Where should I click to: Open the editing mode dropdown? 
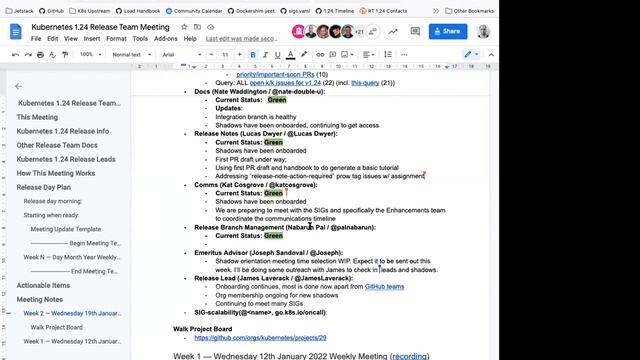(471, 55)
